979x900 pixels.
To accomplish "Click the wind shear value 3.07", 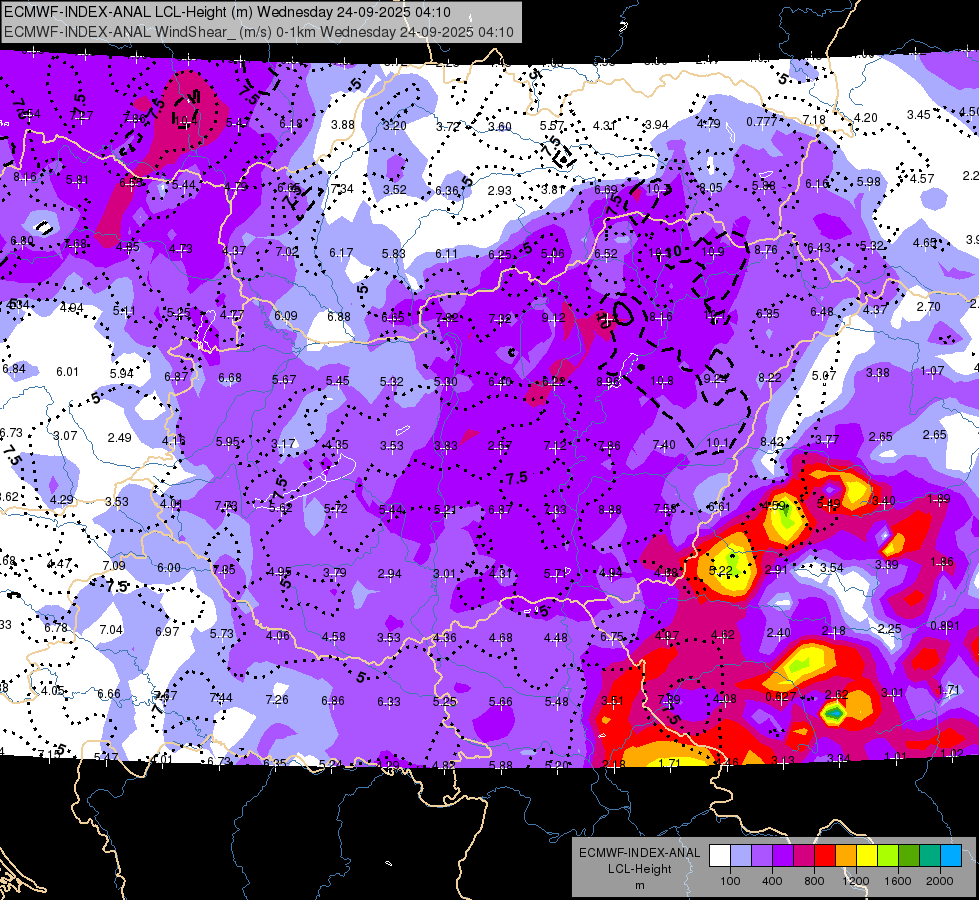I will pyautogui.click(x=65, y=435).
